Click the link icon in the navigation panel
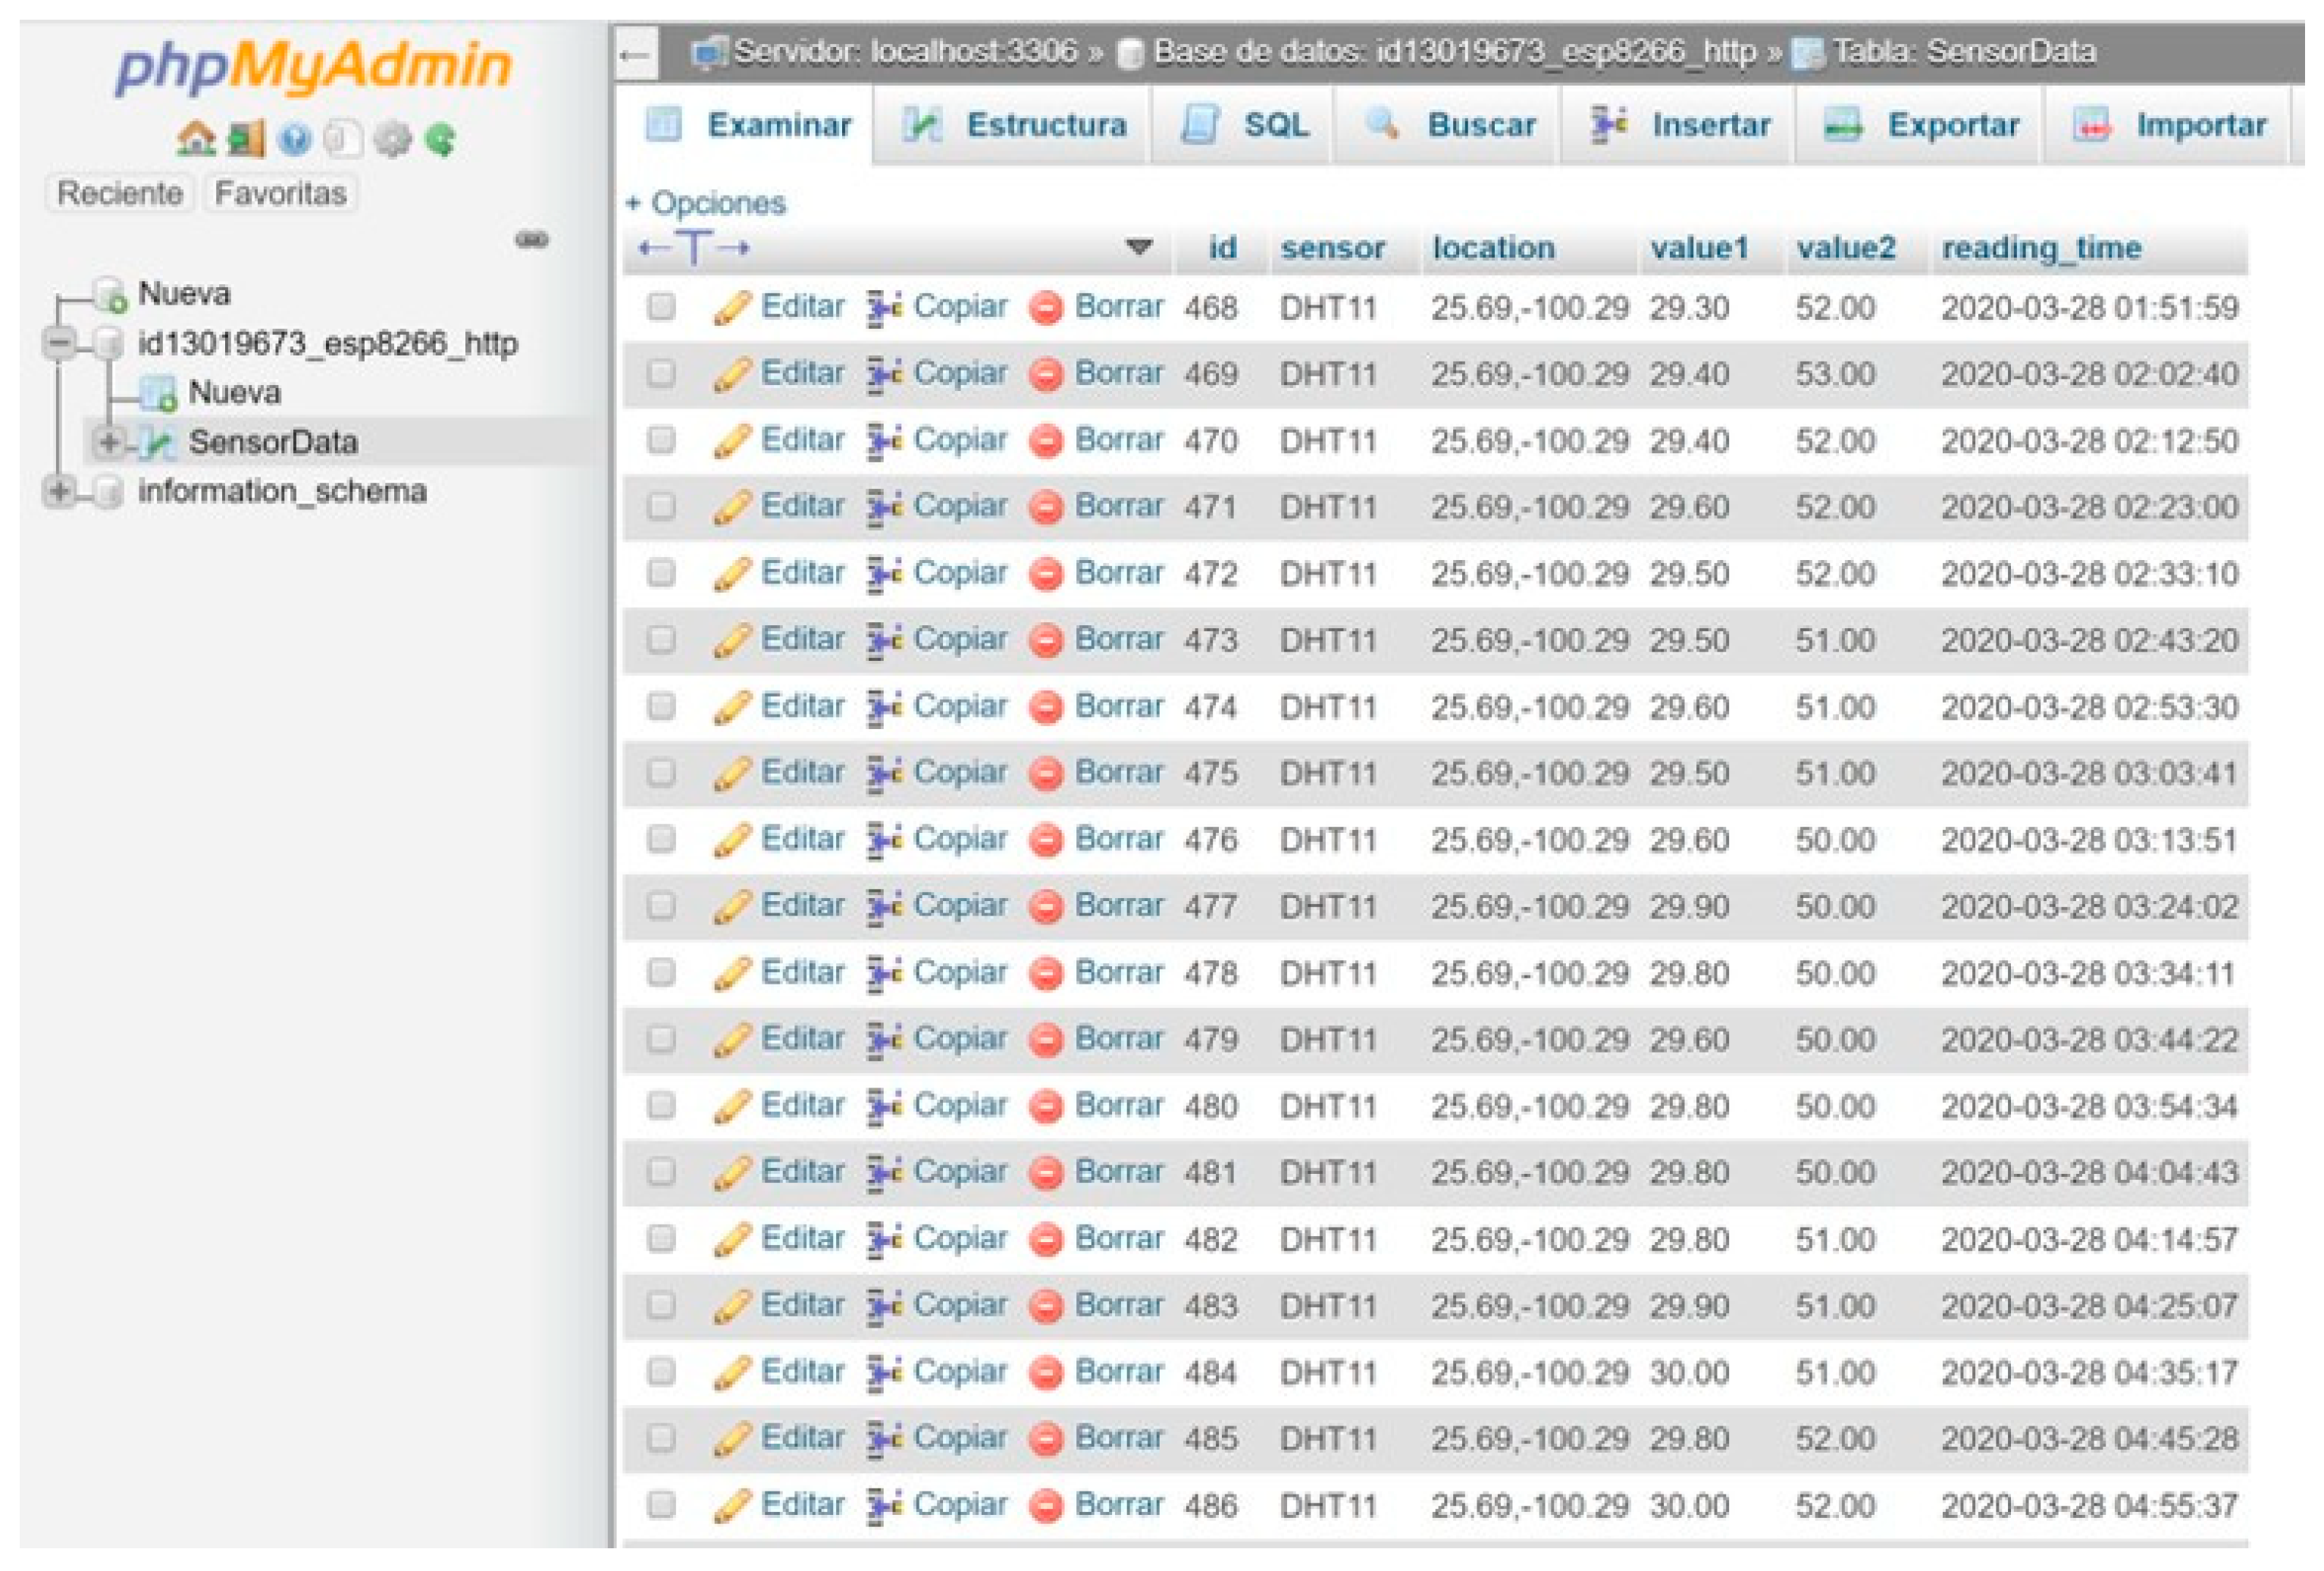The image size is (2324, 1571). [531, 240]
